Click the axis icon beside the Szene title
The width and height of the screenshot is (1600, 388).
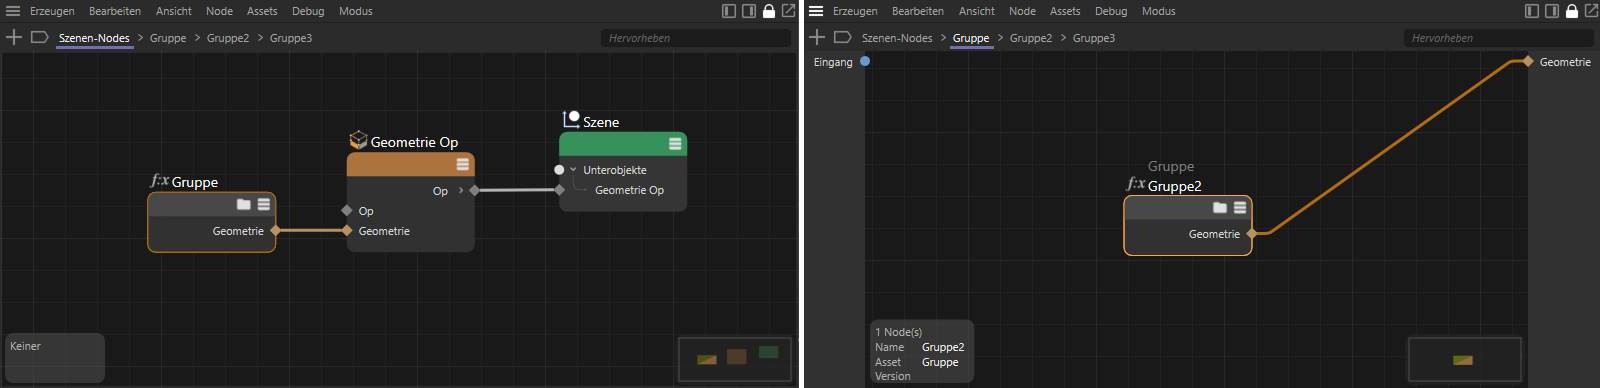[x=571, y=119]
